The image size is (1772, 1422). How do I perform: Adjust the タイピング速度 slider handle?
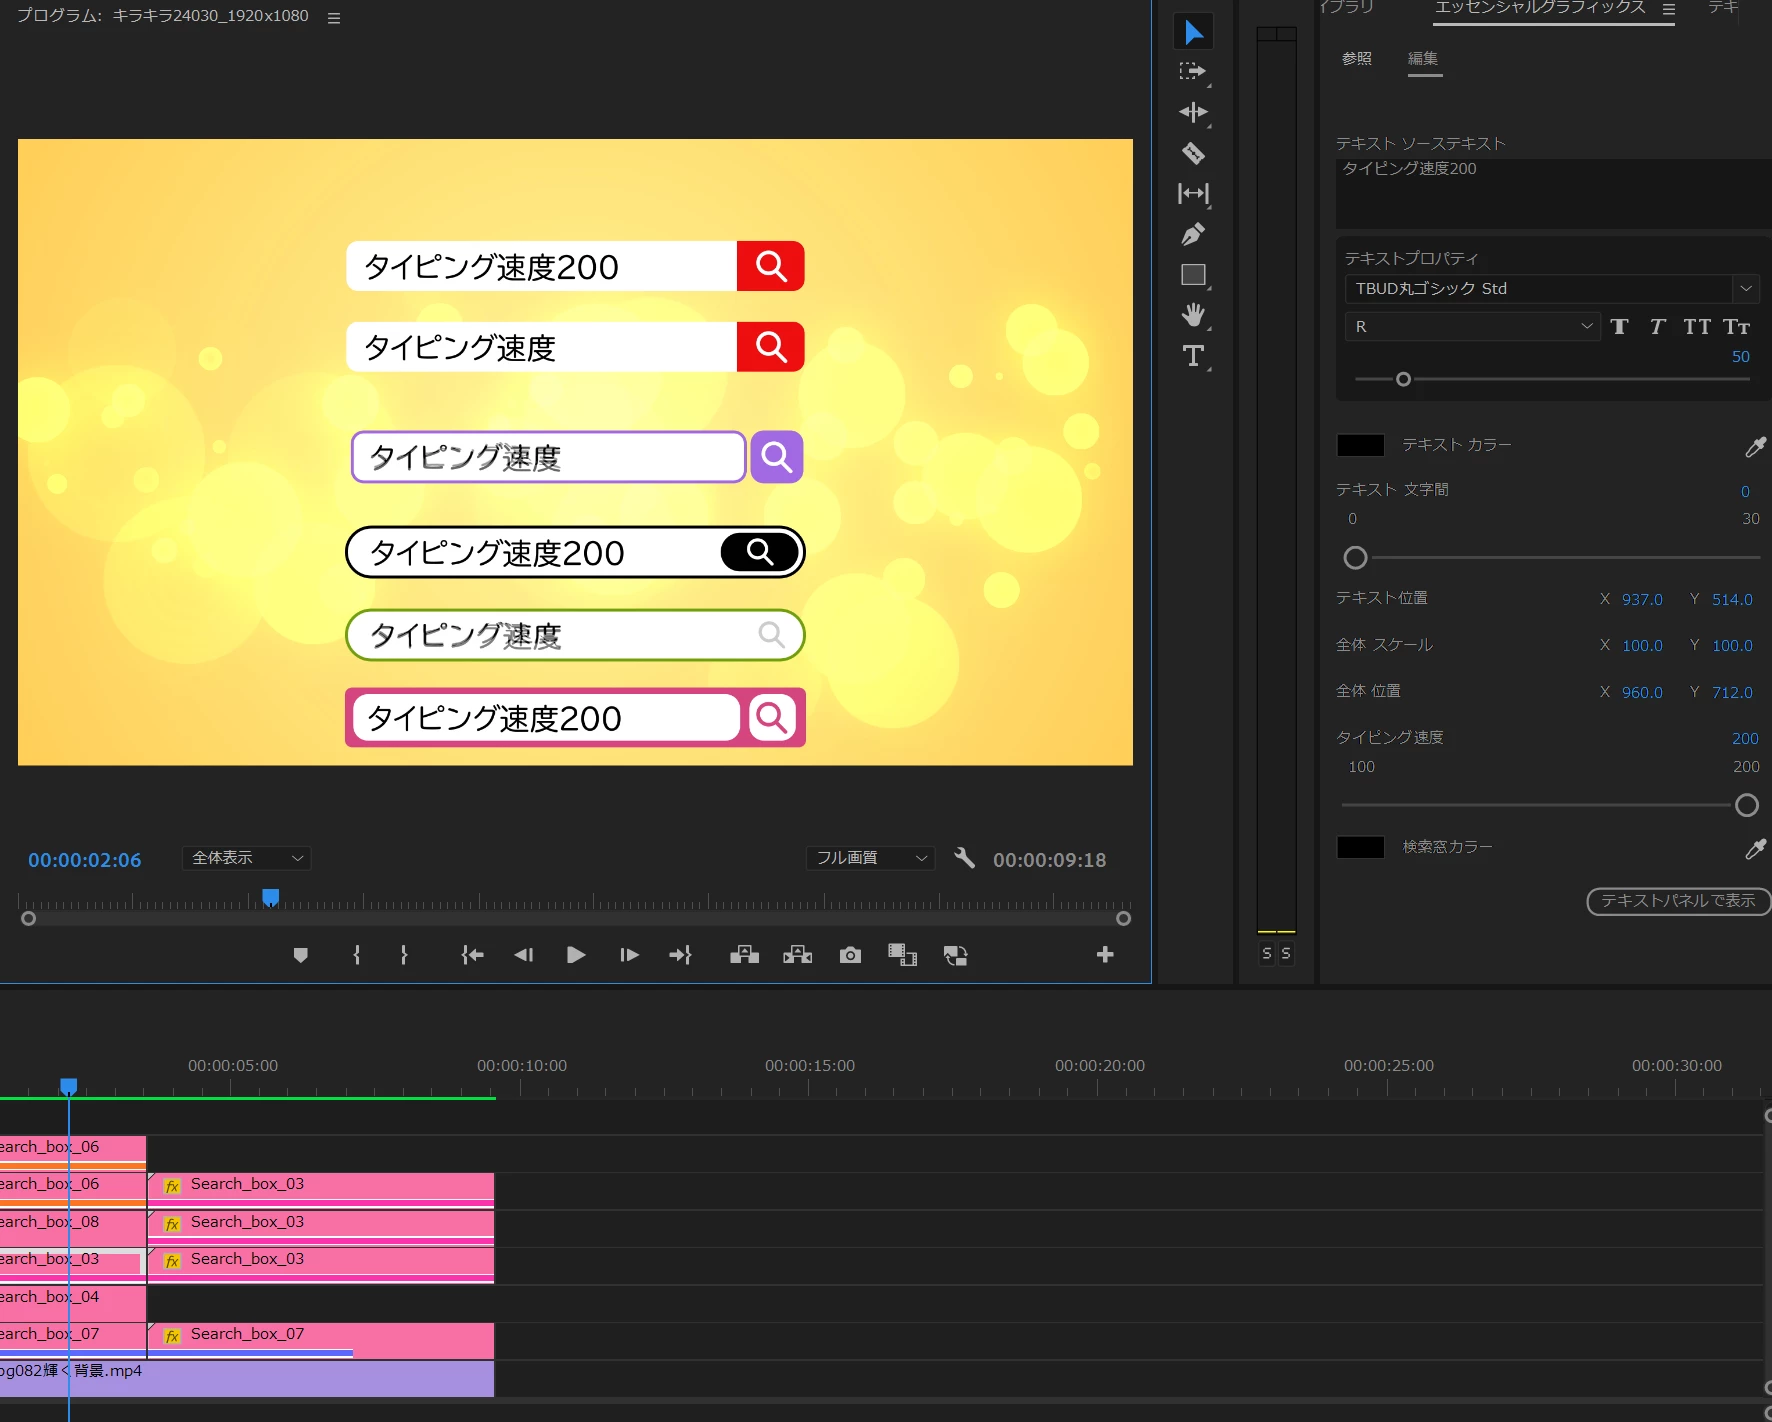pos(1747,805)
